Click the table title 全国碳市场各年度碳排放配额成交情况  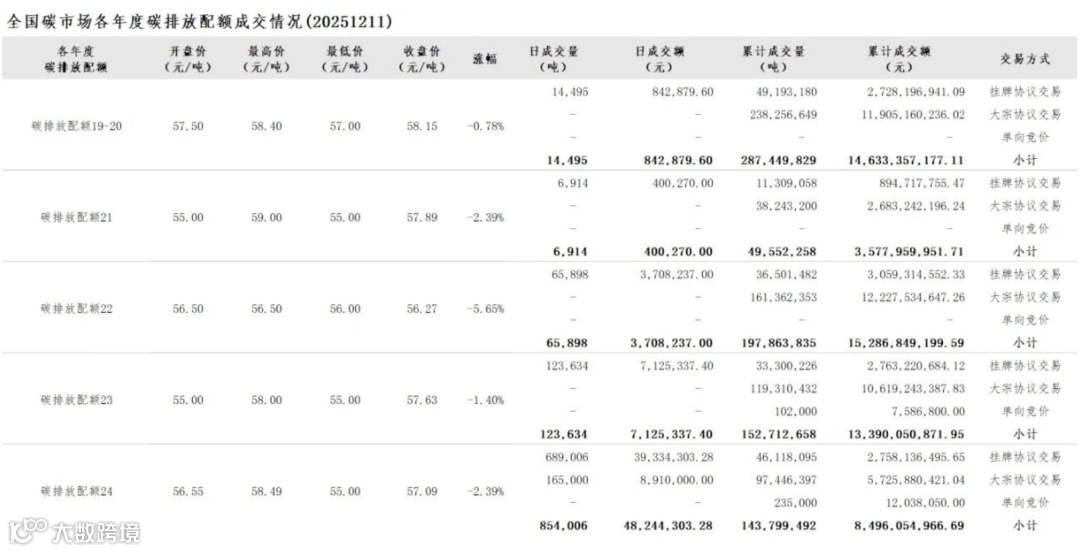(x=154, y=21)
